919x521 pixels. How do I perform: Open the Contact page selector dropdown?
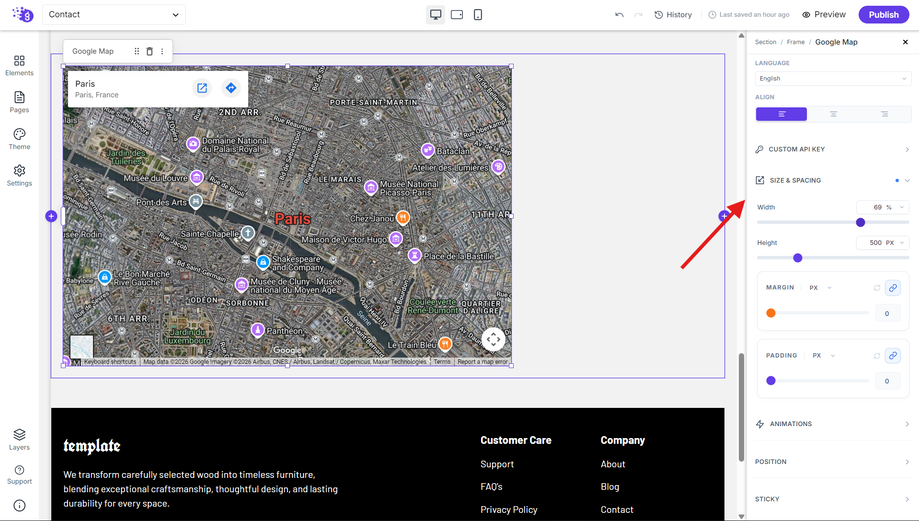coord(114,15)
